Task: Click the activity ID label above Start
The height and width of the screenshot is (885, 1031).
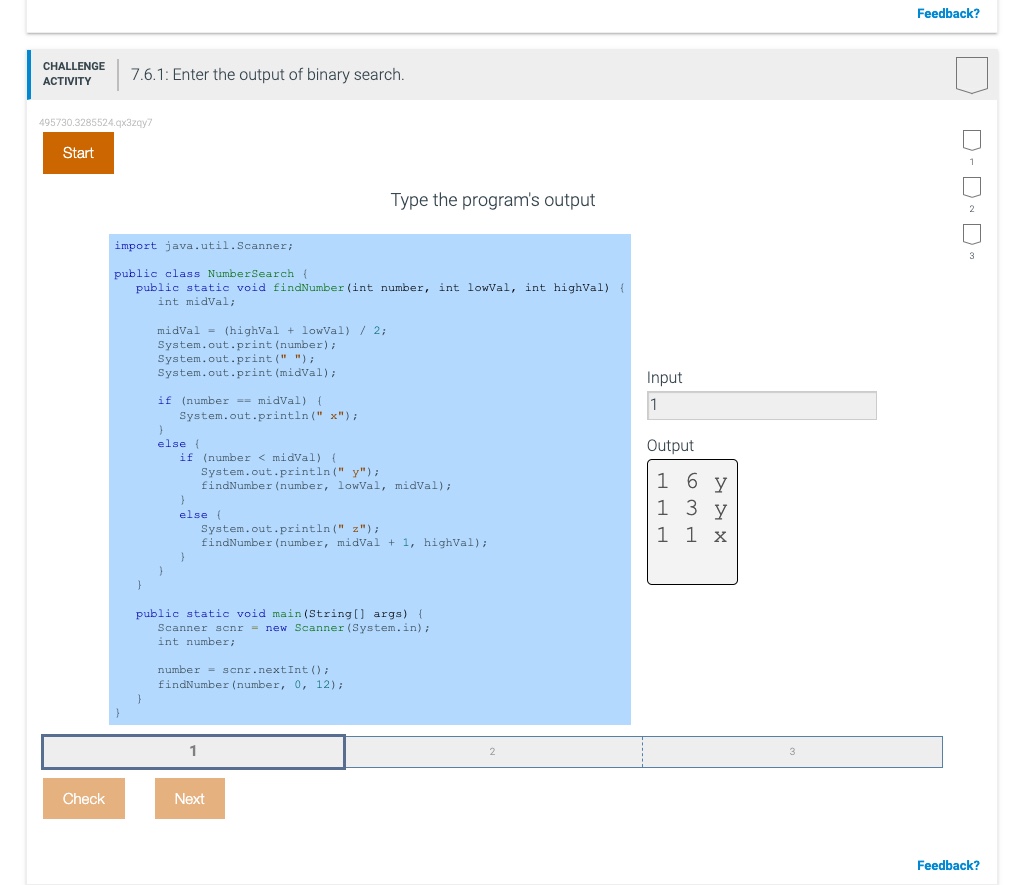Action: coord(95,121)
